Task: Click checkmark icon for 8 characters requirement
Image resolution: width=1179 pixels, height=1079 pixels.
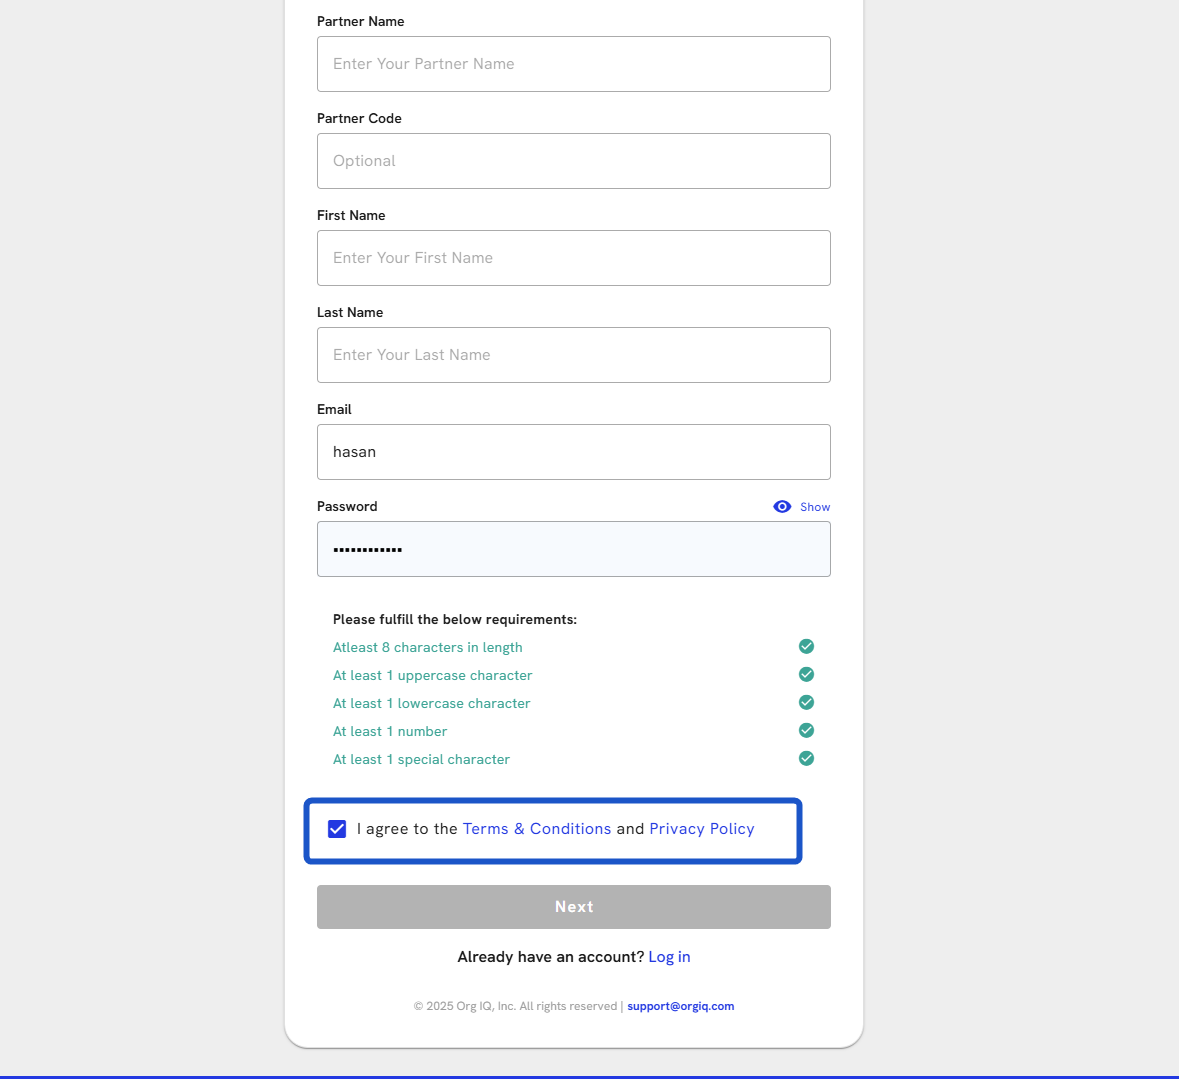Action: pyautogui.click(x=807, y=647)
